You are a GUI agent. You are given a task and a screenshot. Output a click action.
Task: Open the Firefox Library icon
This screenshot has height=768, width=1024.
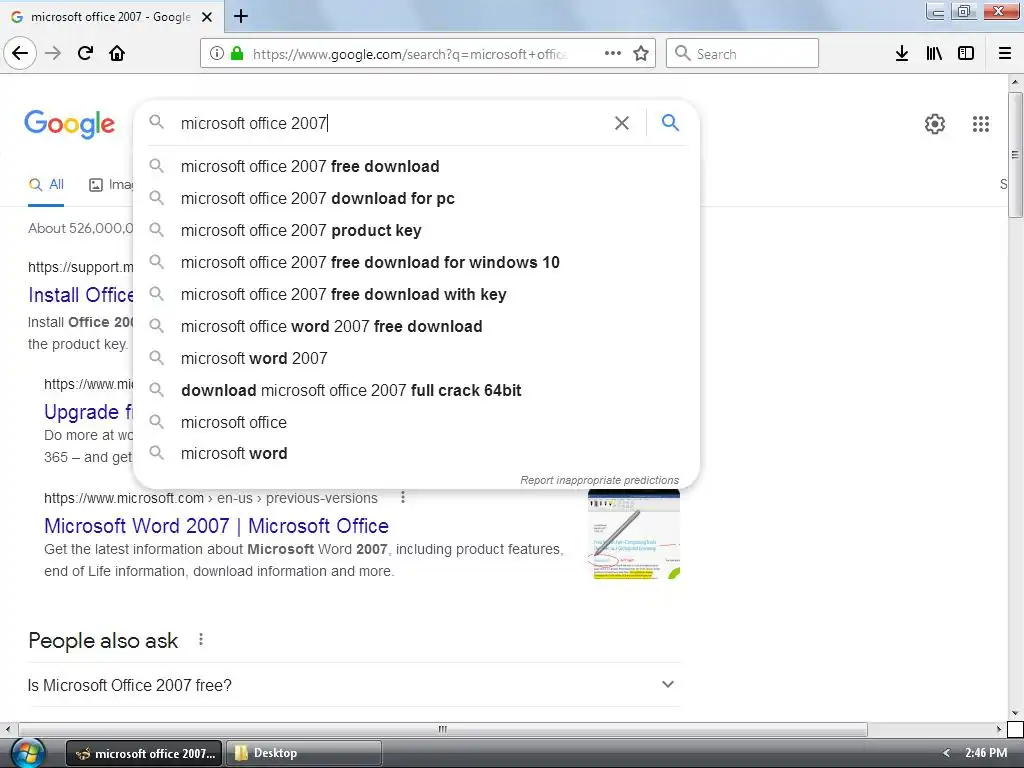click(934, 53)
